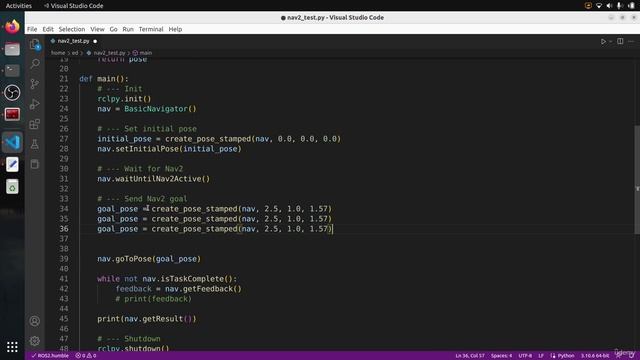640x360 pixels.
Task: Open Terminal from the Ubuntu dock
Action: 12,71
